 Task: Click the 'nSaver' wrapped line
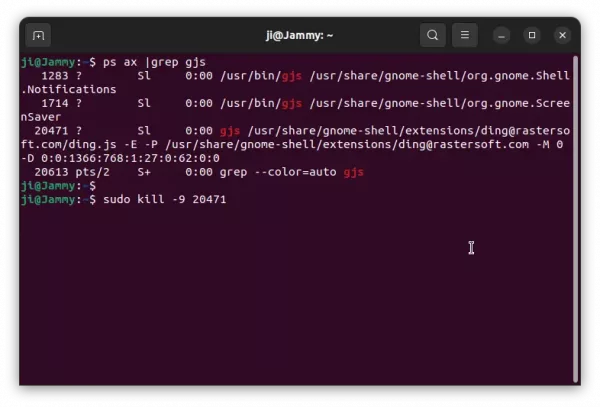41,117
